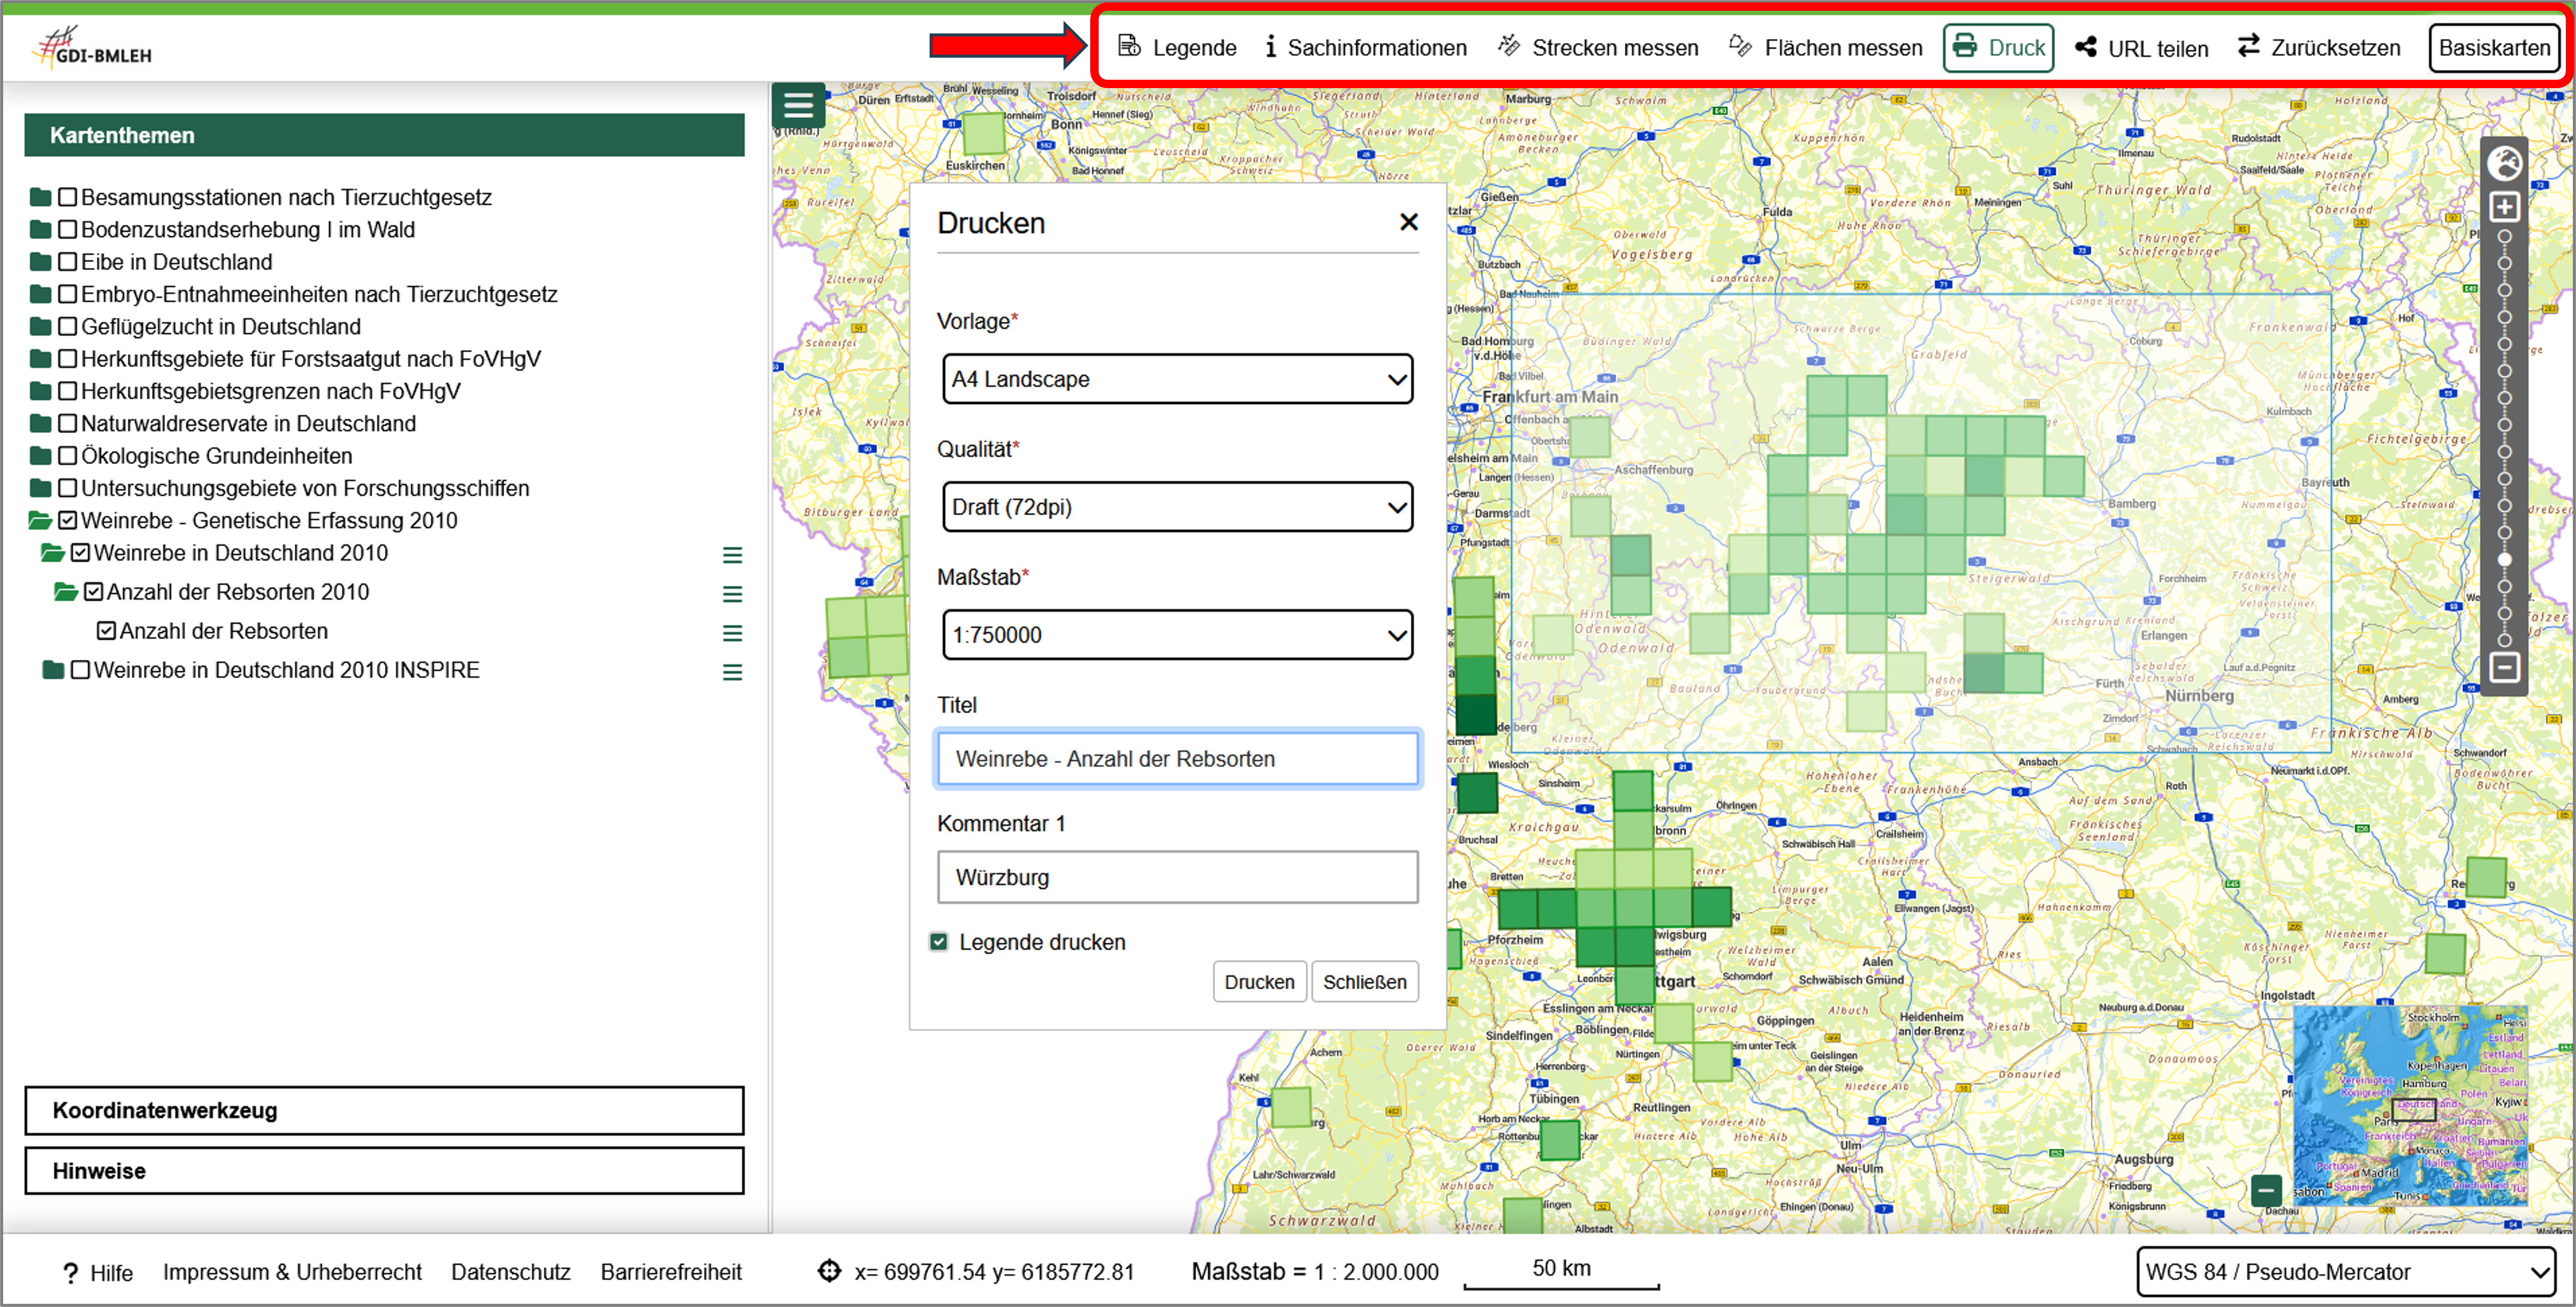The image size is (2576, 1307).
Task: Click the green hamburger menu icon on the map
Action: pyautogui.click(x=798, y=105)
